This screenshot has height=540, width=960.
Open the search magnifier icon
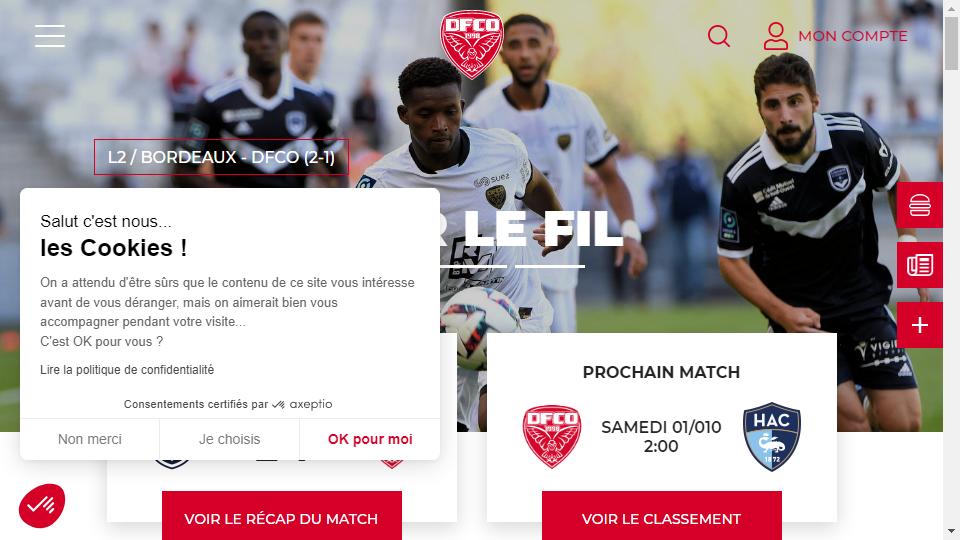click(x=719, y=36)
